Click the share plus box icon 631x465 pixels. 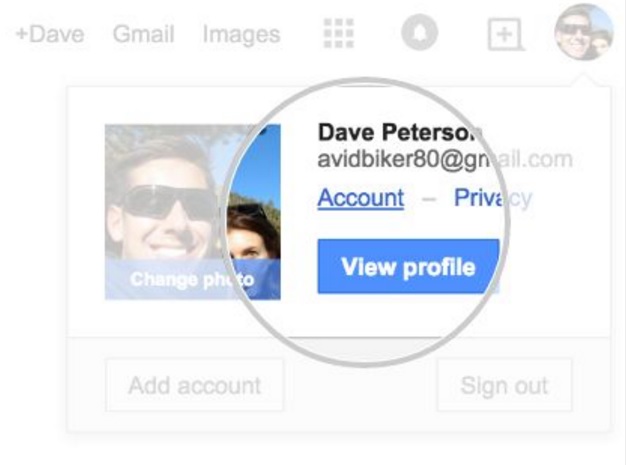pyautogui.click(x=505, y=34)
